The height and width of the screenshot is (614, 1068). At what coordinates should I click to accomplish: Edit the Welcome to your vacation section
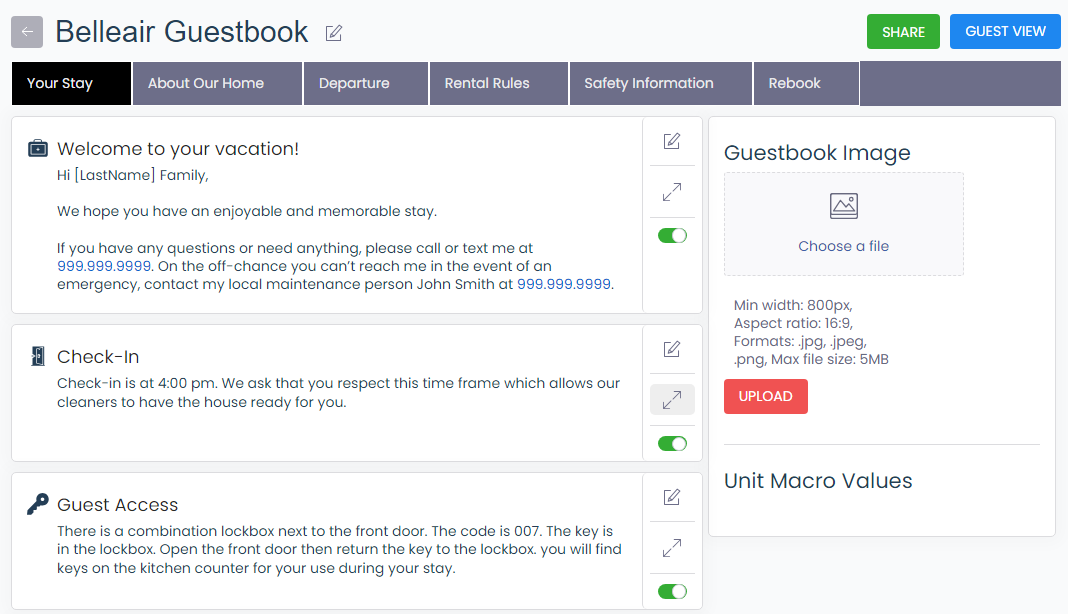point(672,141)
